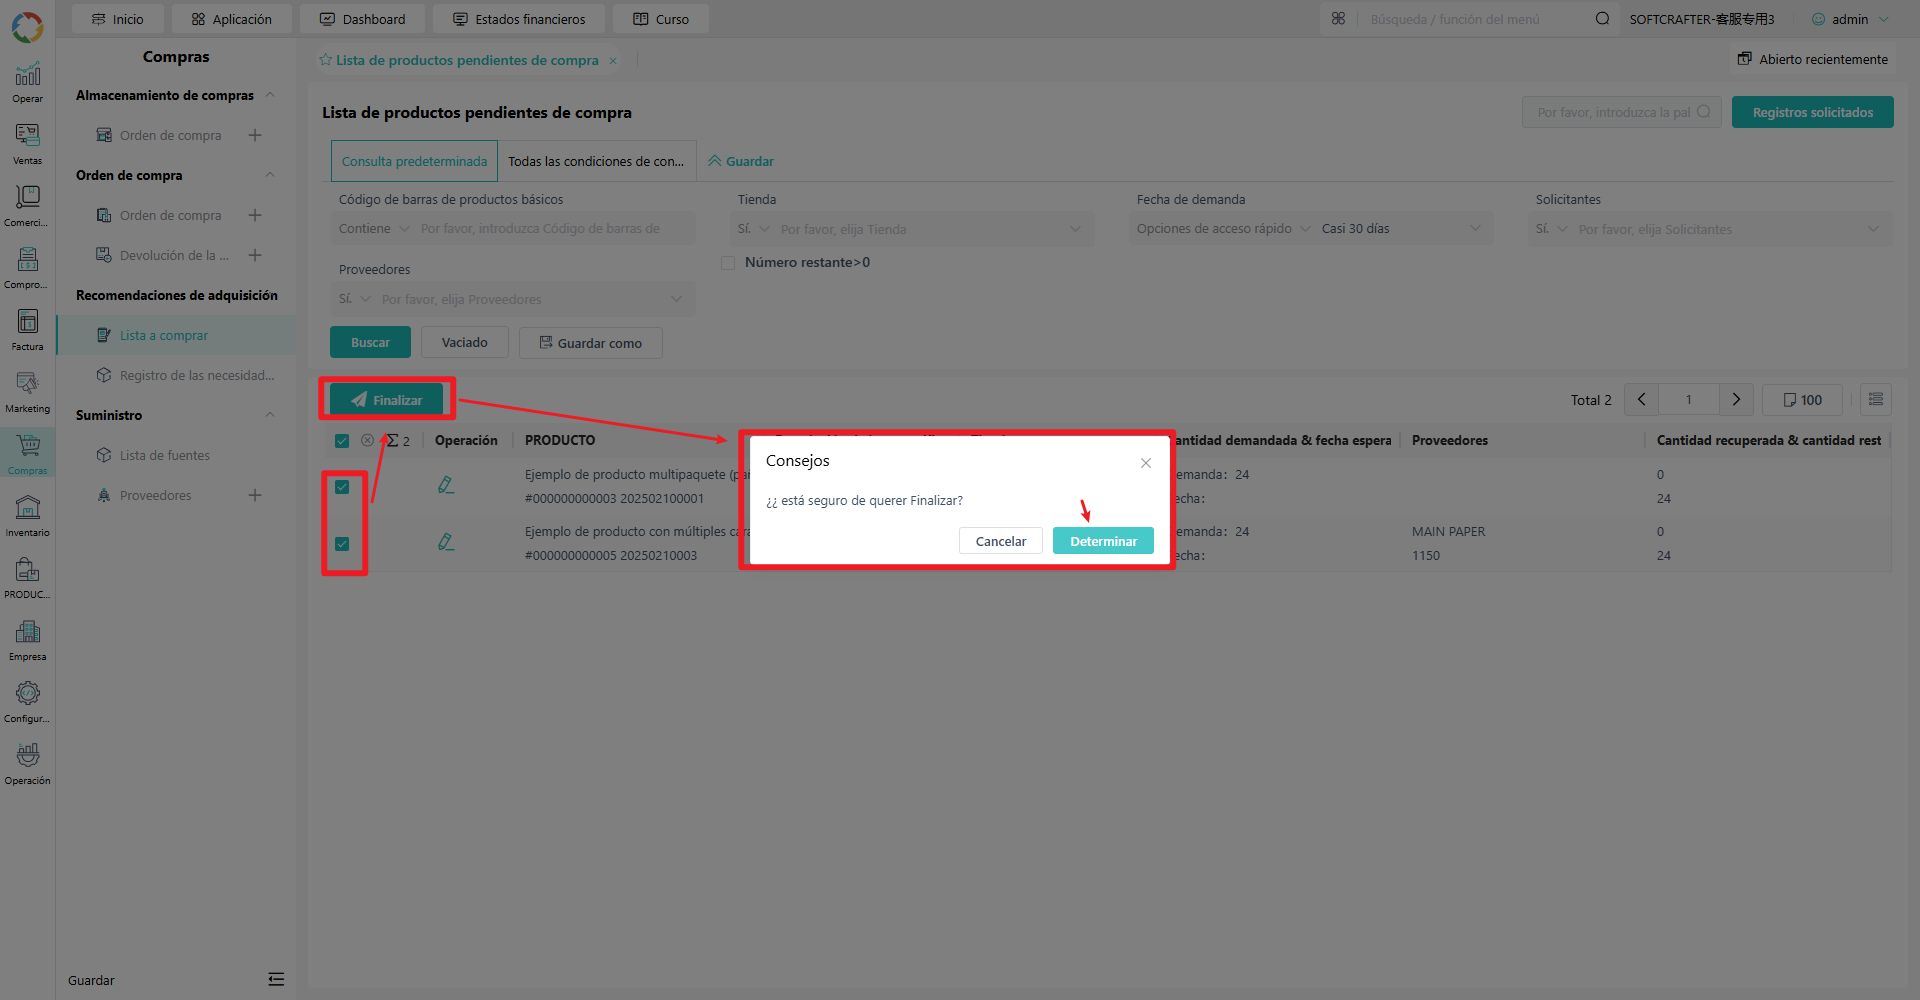Toggle the Número restante>0 checkbox
Image resolution: width=1920 pixels, height=1000 pixels.
point(728,263)
